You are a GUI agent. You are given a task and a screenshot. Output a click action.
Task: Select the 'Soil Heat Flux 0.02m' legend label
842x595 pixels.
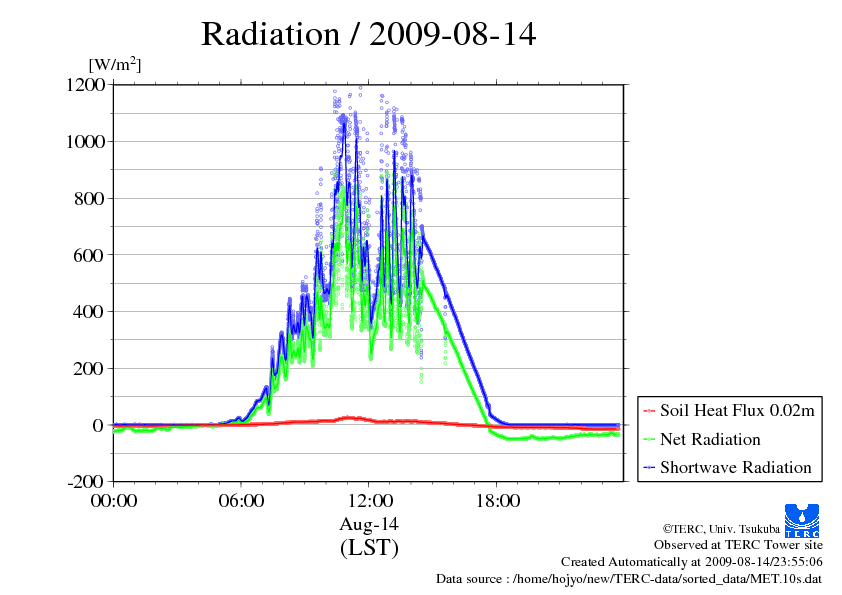pos(737,411)
